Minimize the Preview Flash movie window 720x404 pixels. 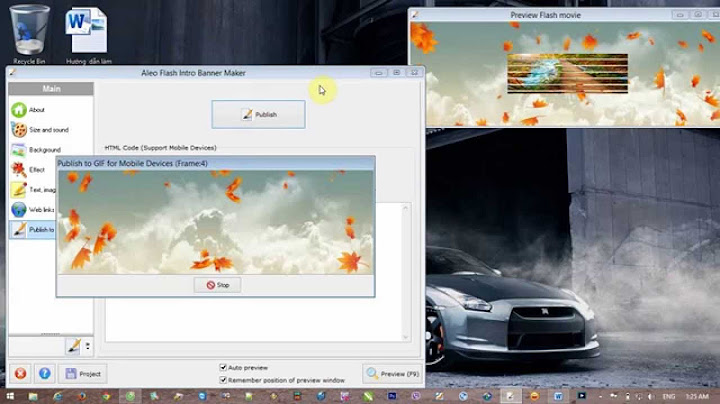pyautogui.click(x=680, y=15)
